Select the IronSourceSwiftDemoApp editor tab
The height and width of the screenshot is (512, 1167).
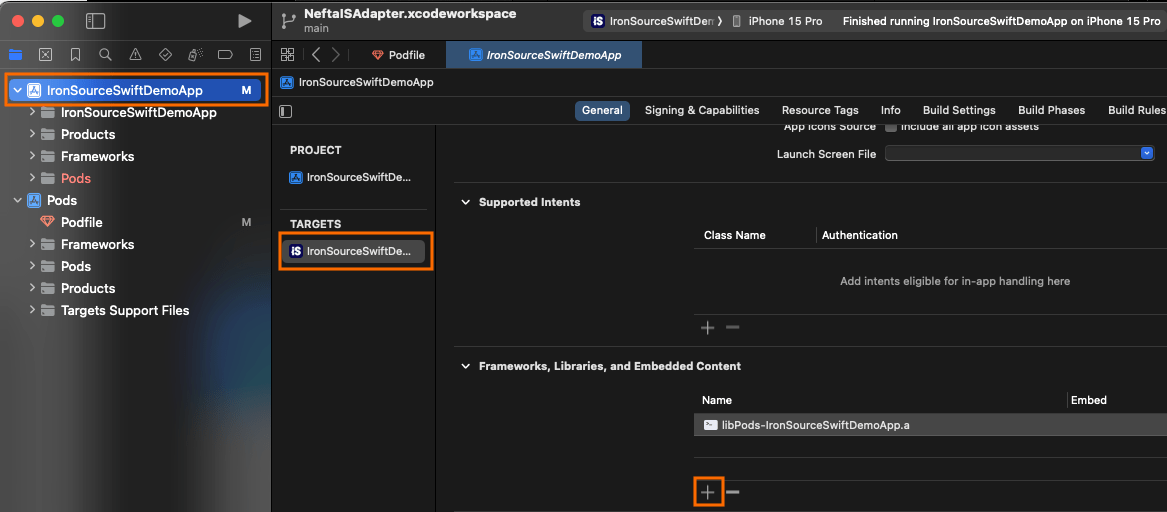coord(543,55)
